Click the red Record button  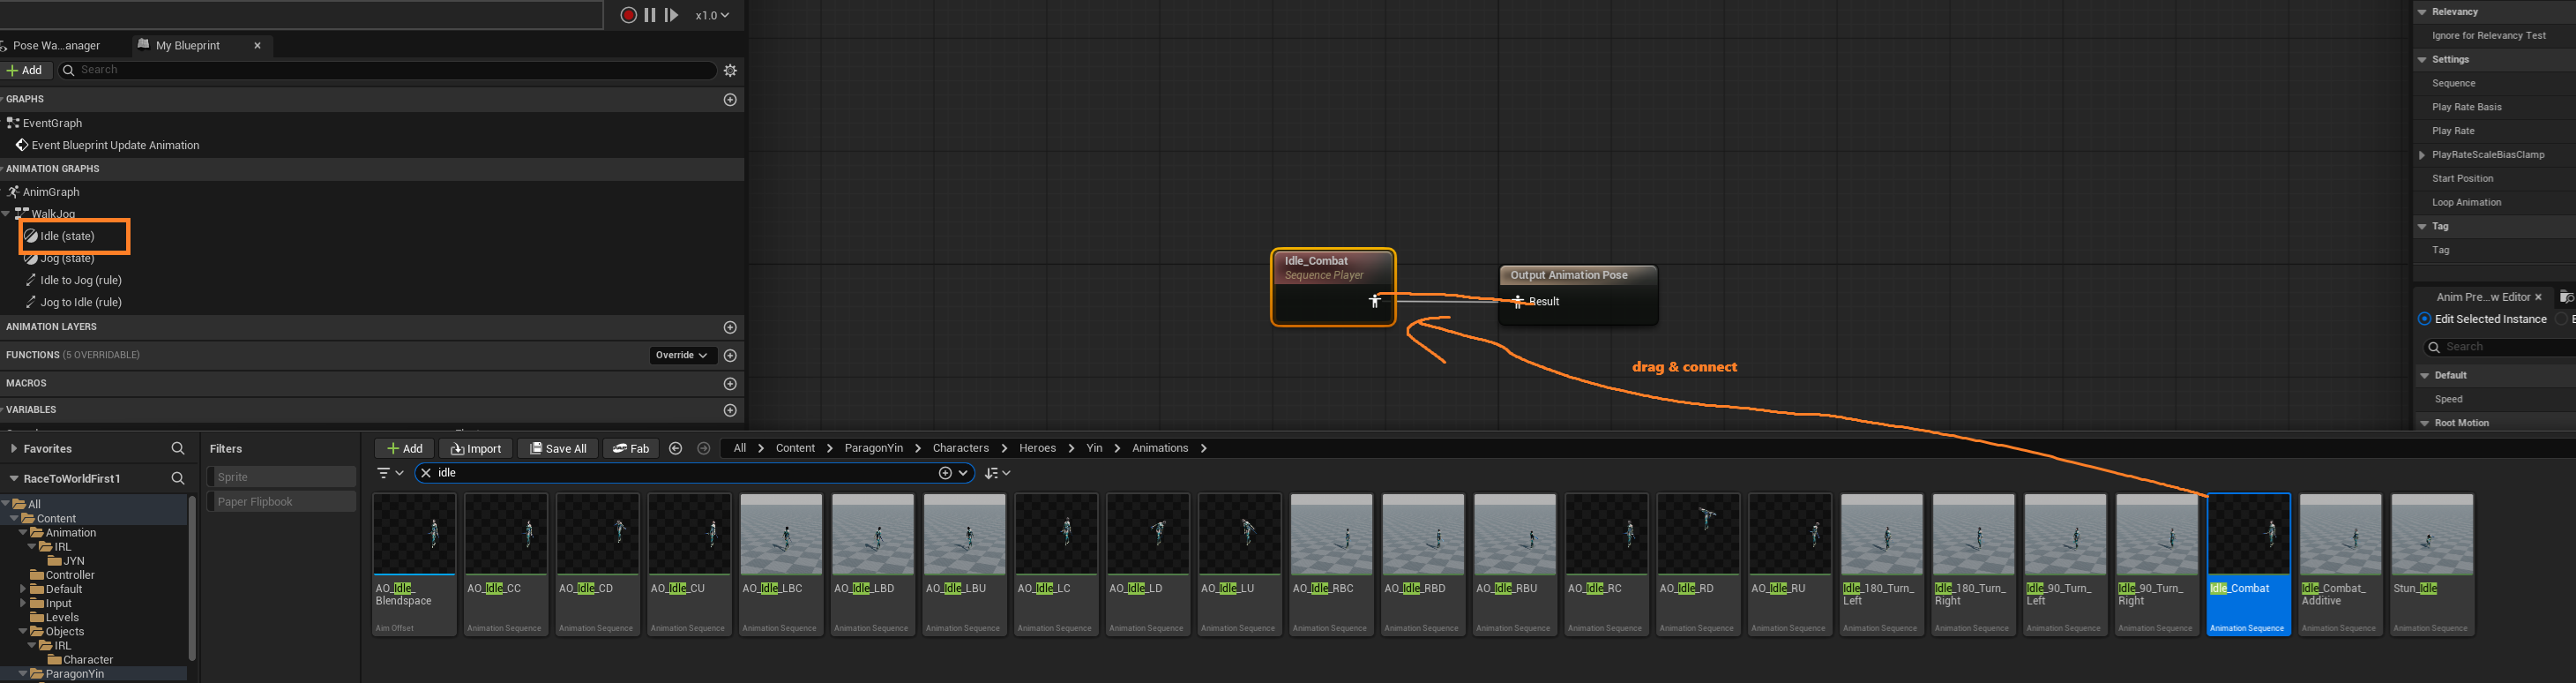pos(628,15)
